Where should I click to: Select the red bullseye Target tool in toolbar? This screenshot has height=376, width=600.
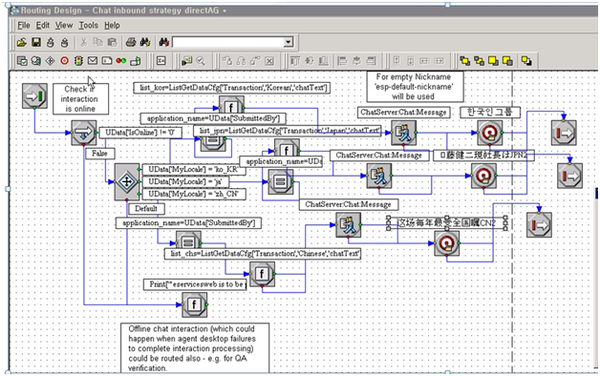64,61
